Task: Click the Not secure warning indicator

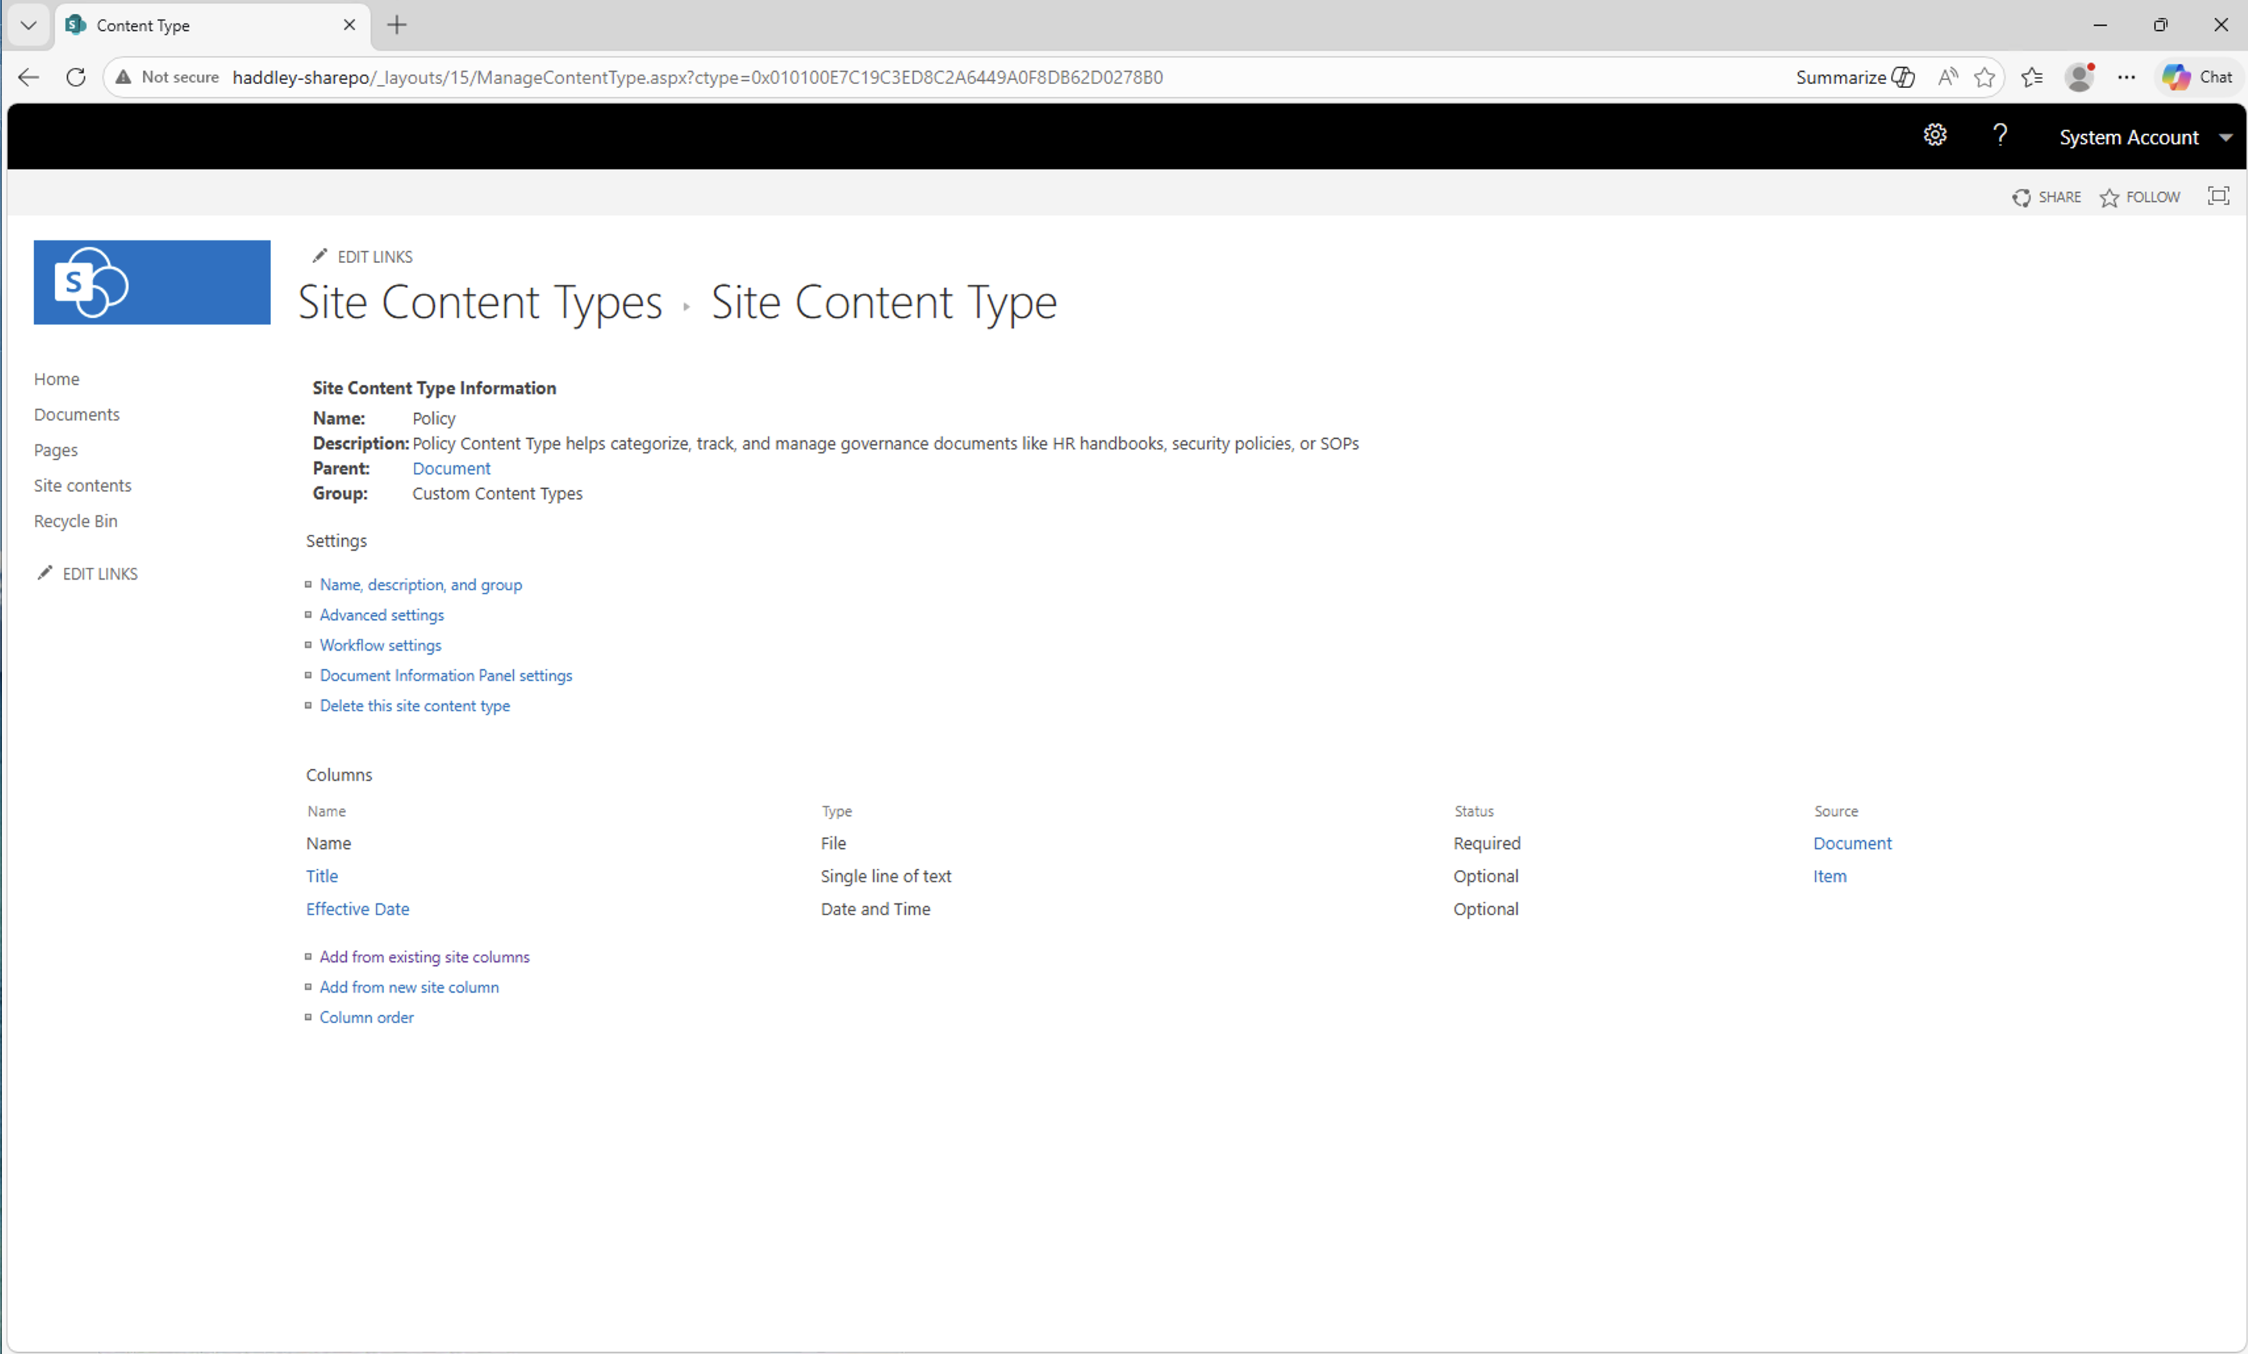Action: point(167,77)
